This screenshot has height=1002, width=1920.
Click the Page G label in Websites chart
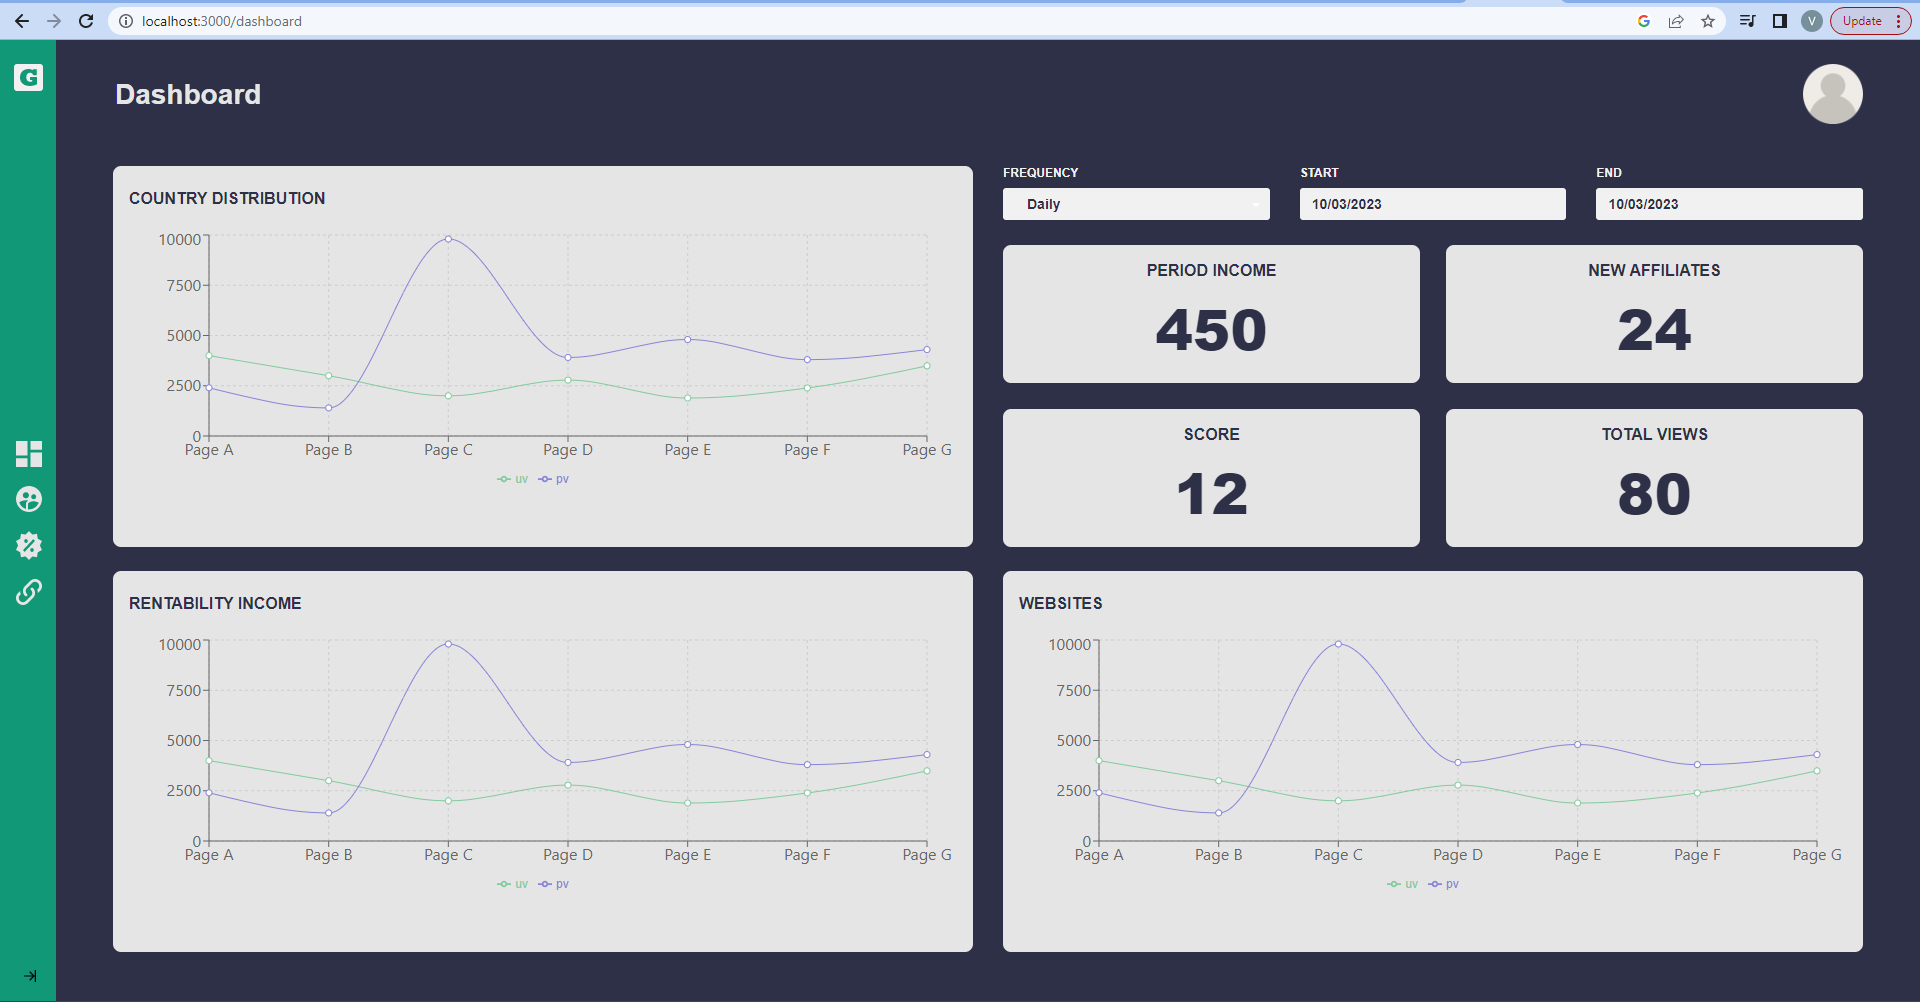click(1817, 855)
